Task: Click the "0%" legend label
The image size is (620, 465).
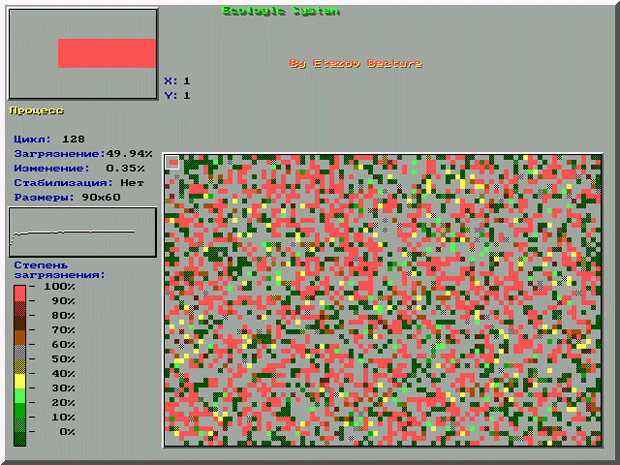Action: pos(67,431)
